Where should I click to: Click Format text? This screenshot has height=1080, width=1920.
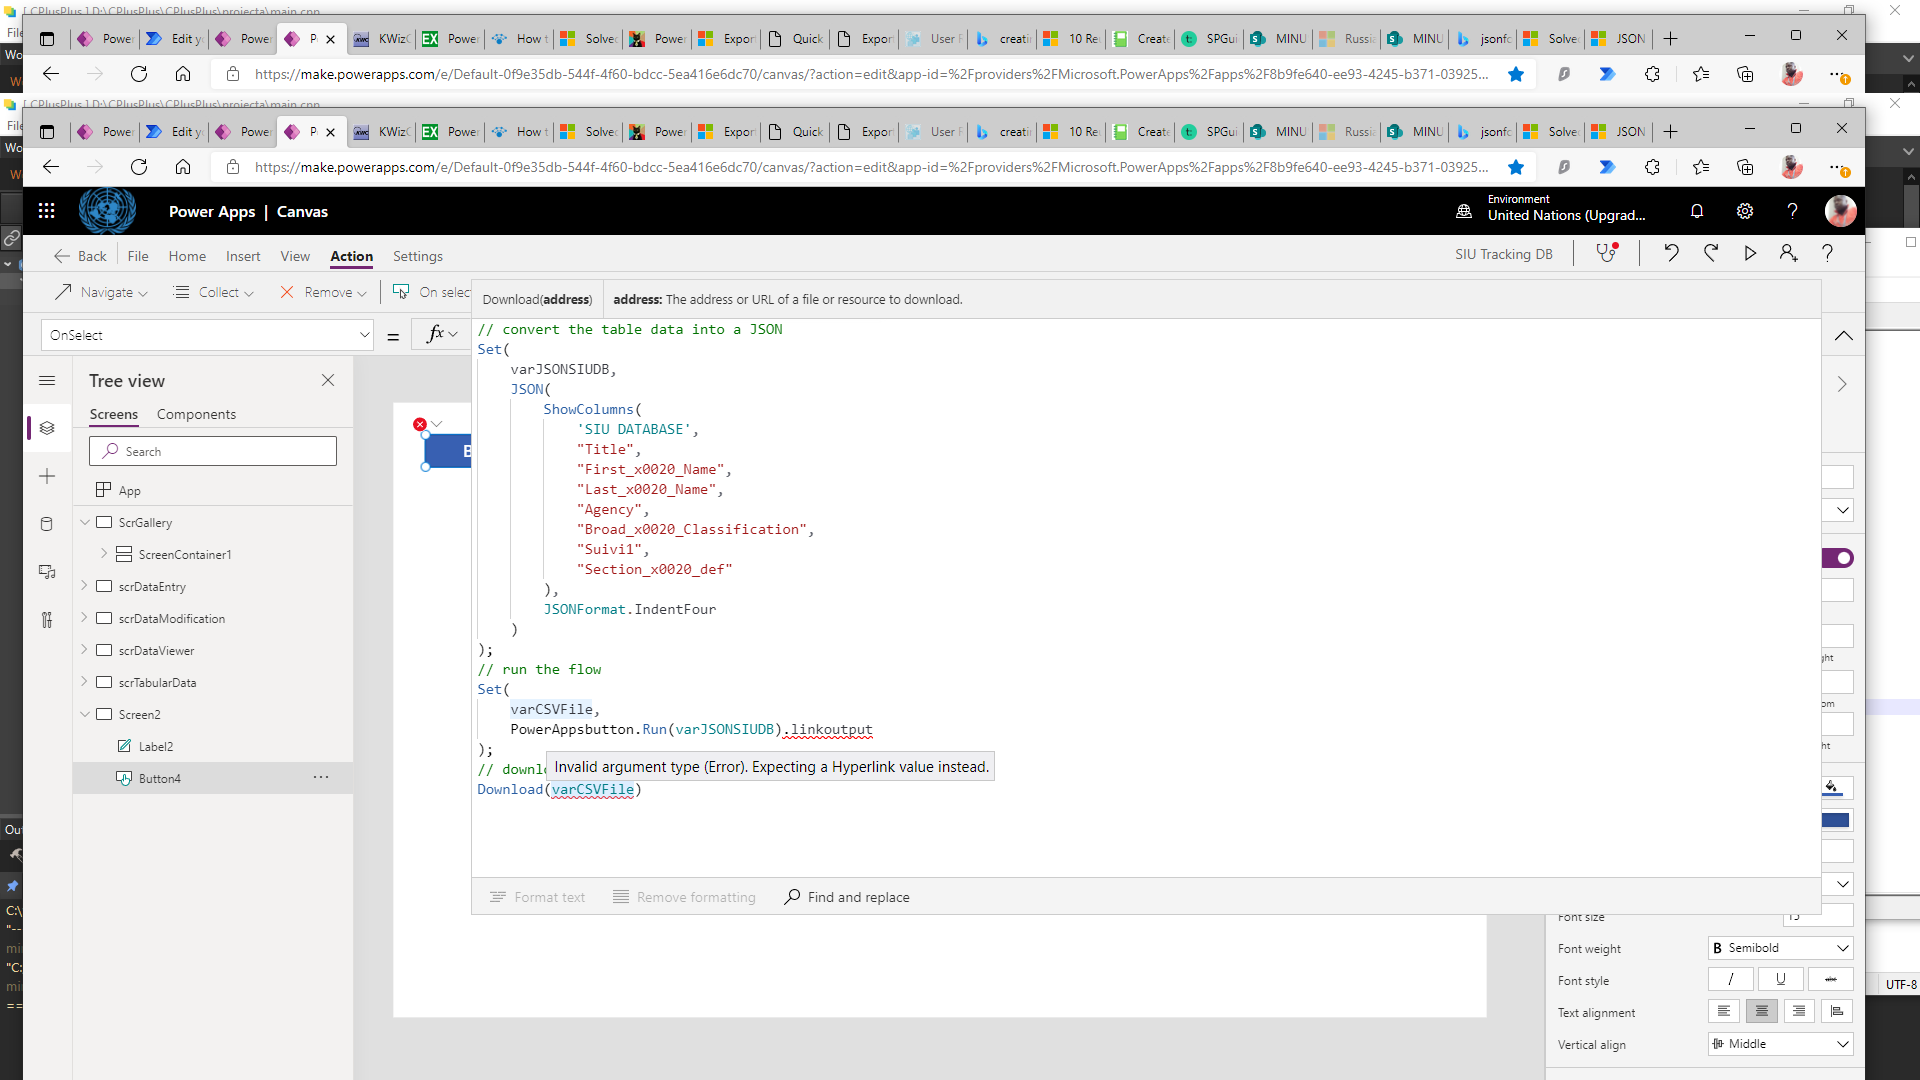(537, 897)
